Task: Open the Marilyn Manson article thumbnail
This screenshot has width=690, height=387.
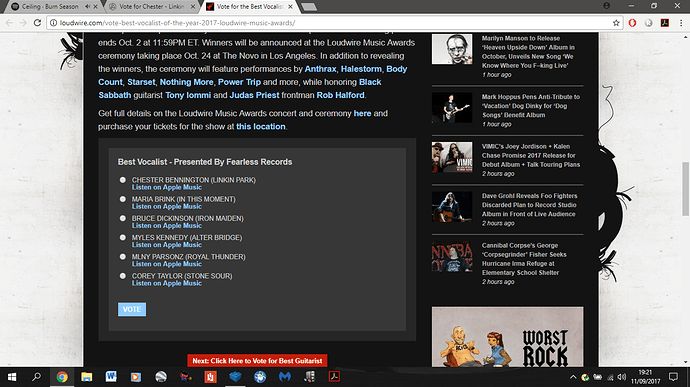Action: [x=452, y=49]
